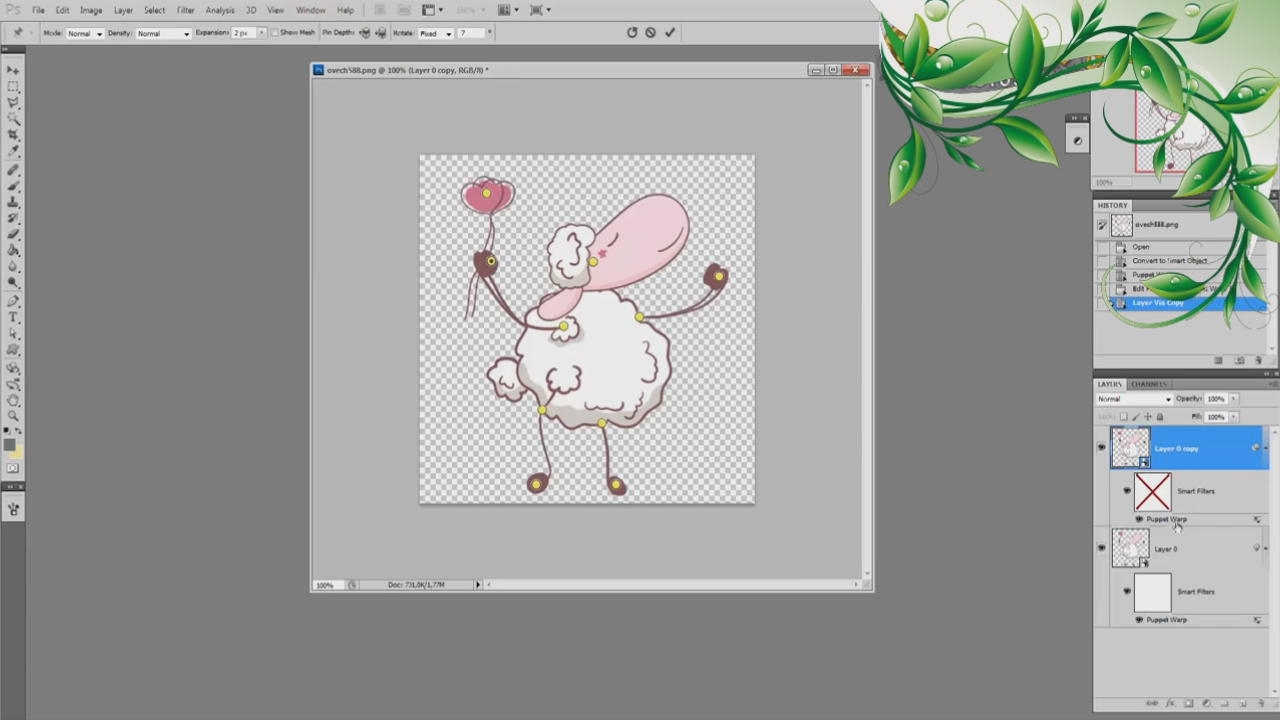Open the Analysis menu
The width and height of the screenshot is (1280, 720).
tap(220, 10)
